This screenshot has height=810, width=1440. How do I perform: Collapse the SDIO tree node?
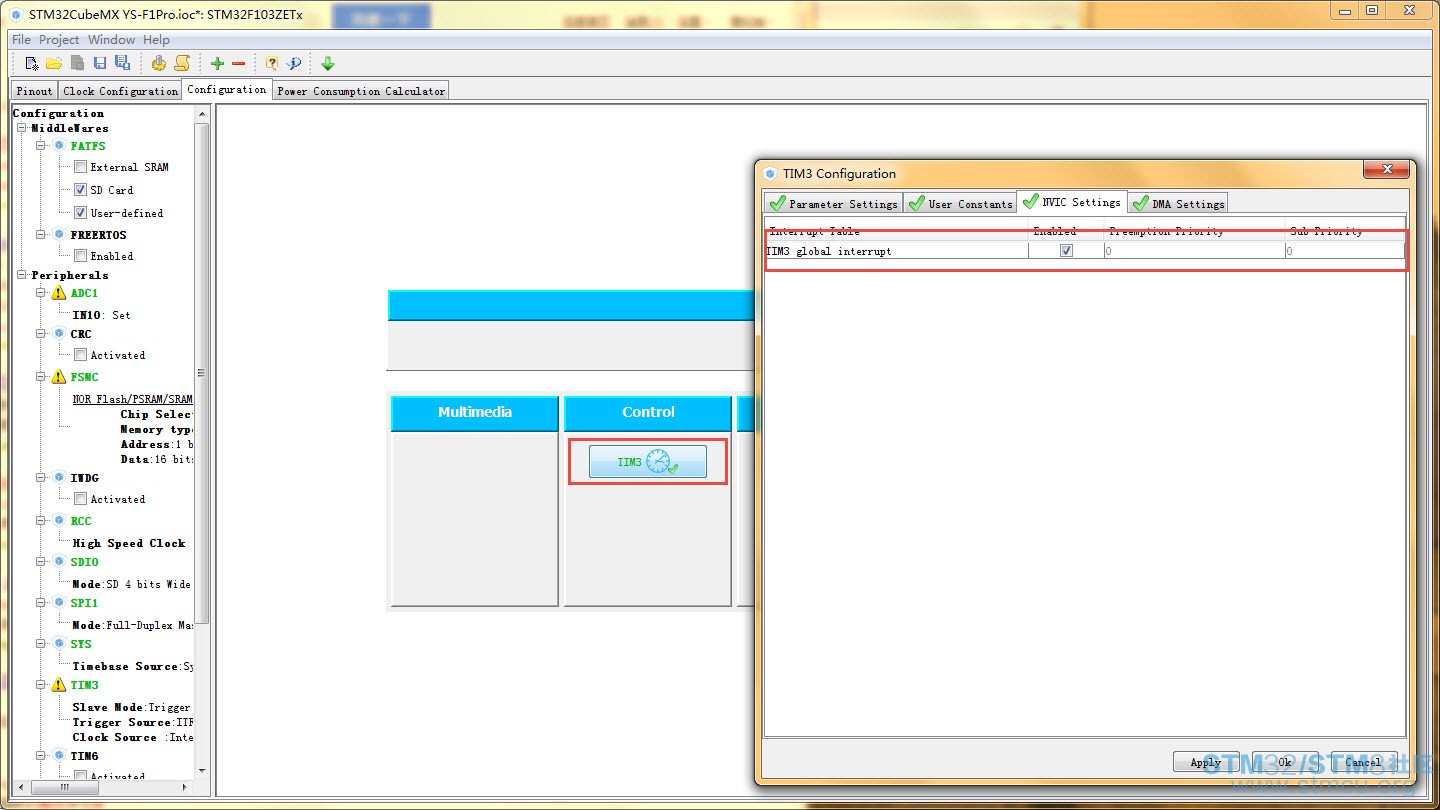pyautogui.click(x=42, y=562)
